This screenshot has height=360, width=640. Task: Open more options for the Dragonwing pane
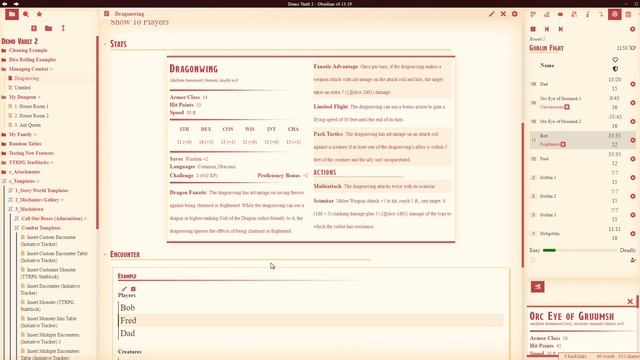(515, 14)
